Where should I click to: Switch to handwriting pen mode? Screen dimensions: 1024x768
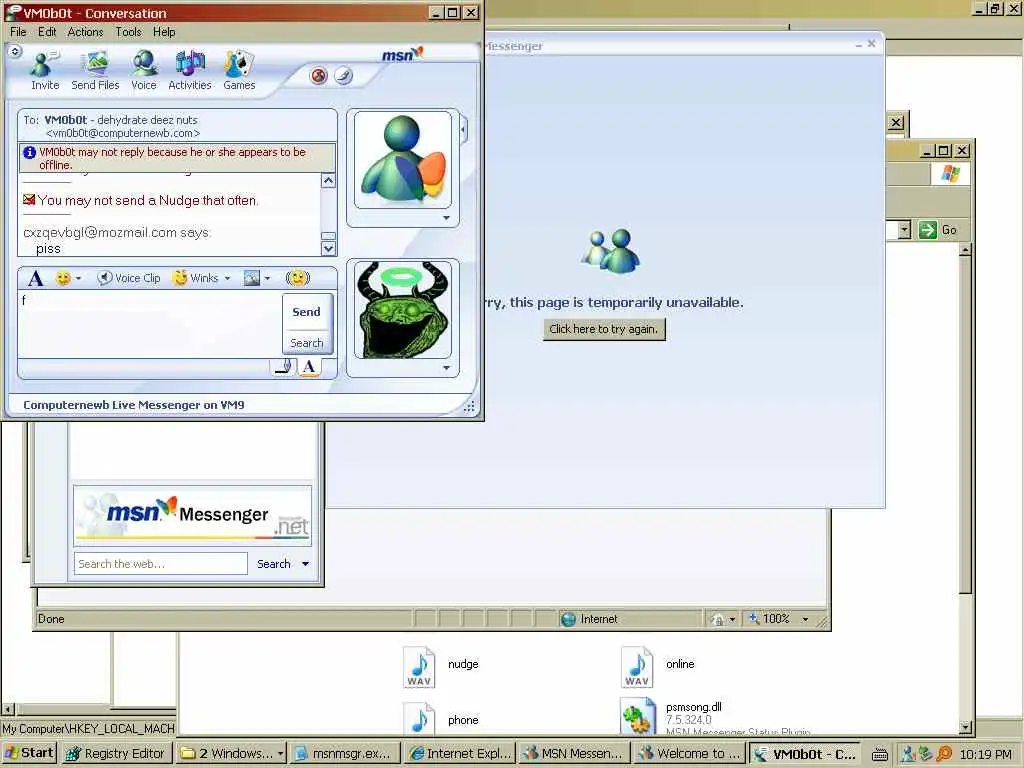click(x=284, y=366)
